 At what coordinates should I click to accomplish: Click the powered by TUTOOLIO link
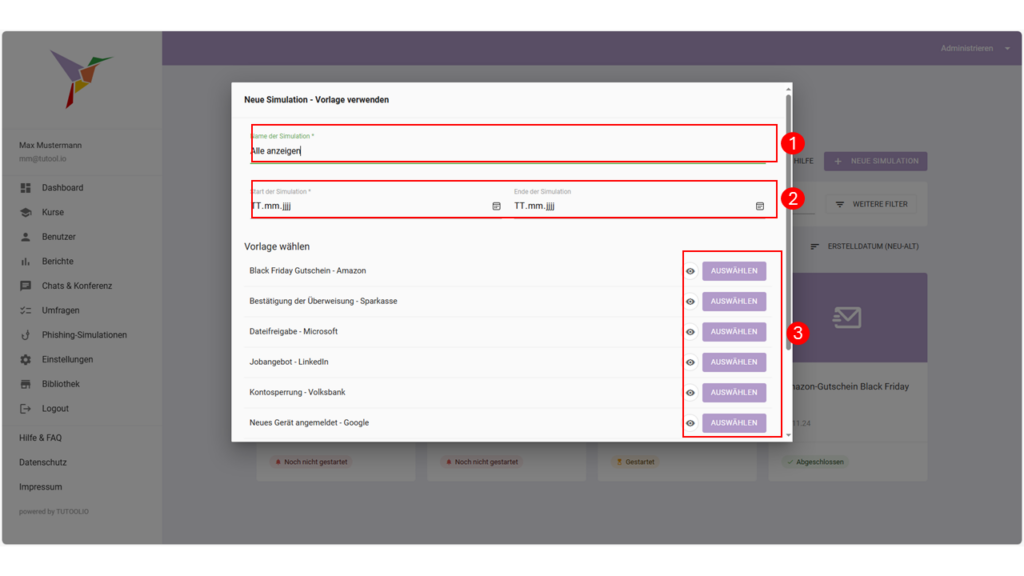click(x=54, y=512)
